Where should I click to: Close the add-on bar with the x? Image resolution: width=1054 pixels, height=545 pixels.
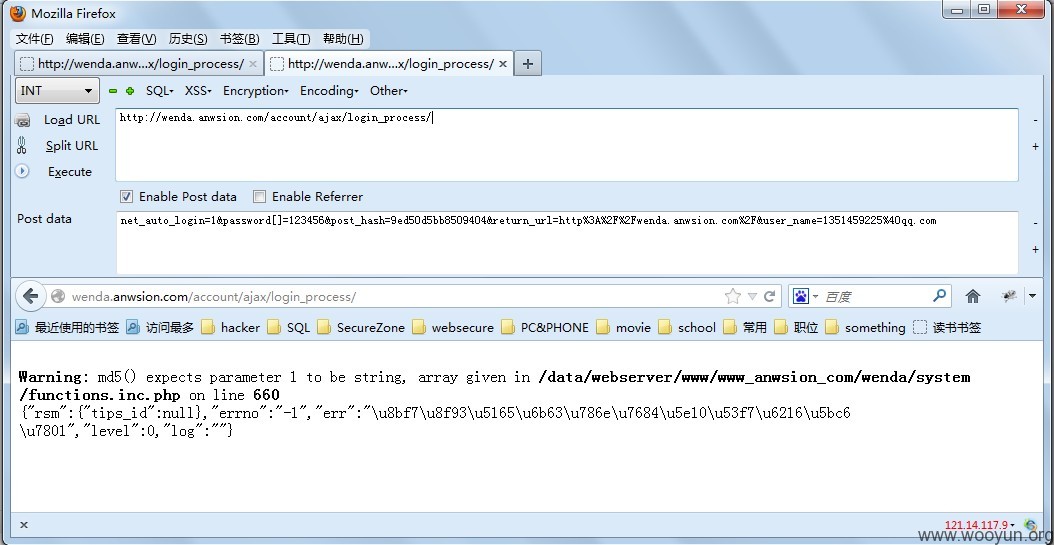coord(24,525)
